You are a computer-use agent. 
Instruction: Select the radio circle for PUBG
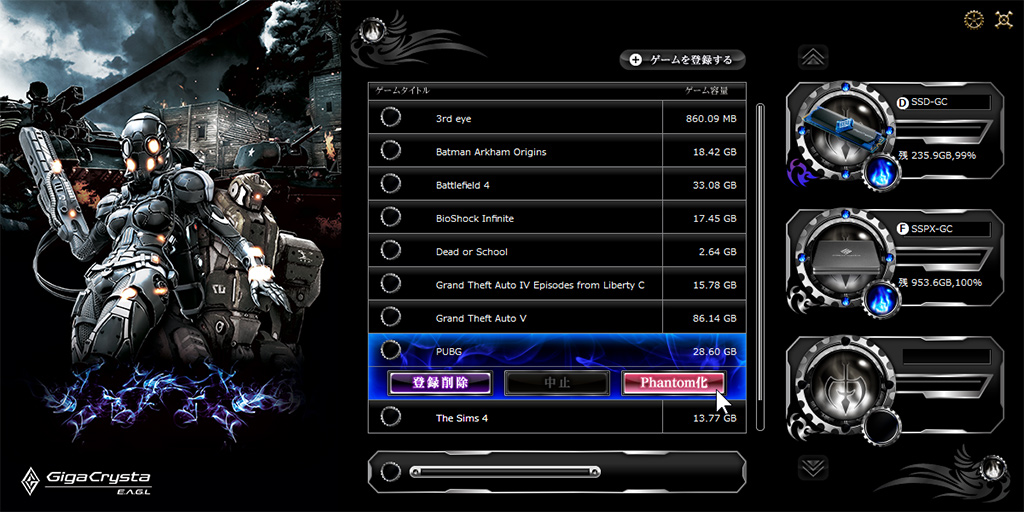[391, 351]
